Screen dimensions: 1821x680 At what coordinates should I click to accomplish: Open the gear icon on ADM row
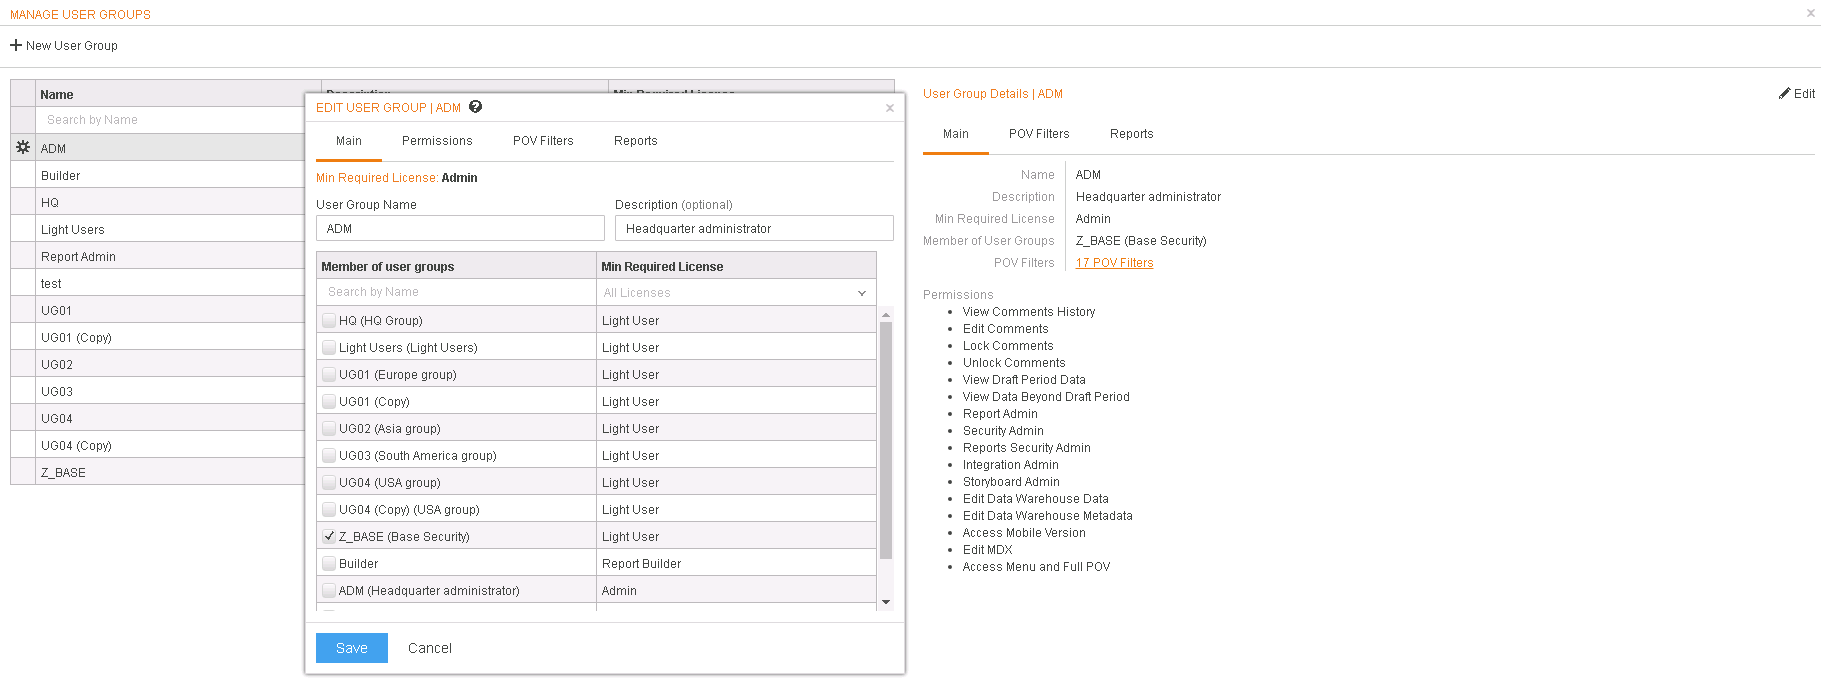23,147
